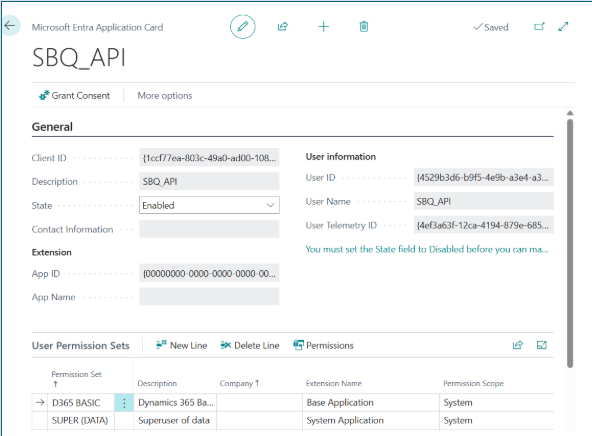Screen dimensions: 592x436
Task: Click the 'Dynamics 365 Ba...' description cell
Action: (175, 403)
